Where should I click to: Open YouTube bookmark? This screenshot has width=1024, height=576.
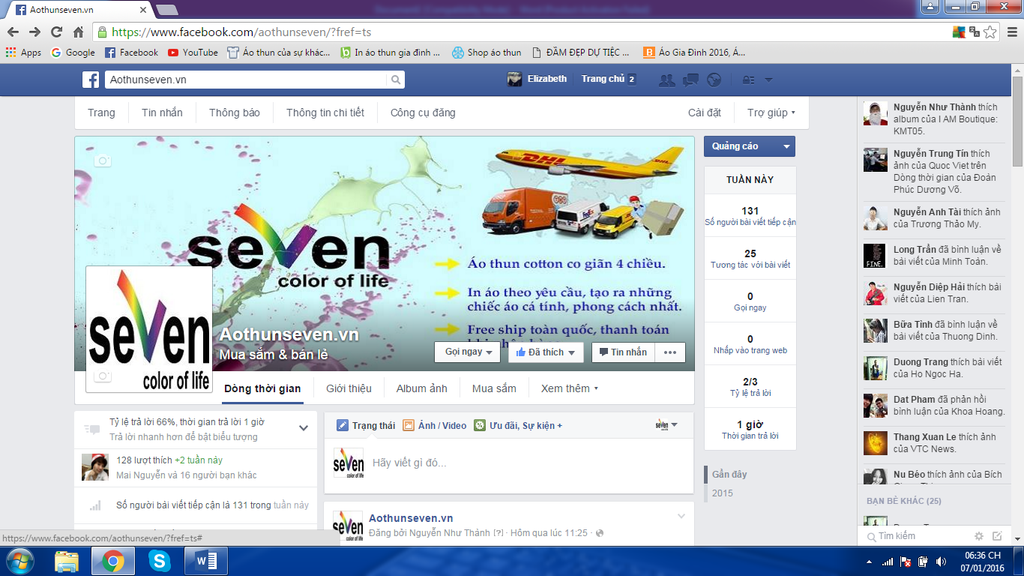[193, 52]
